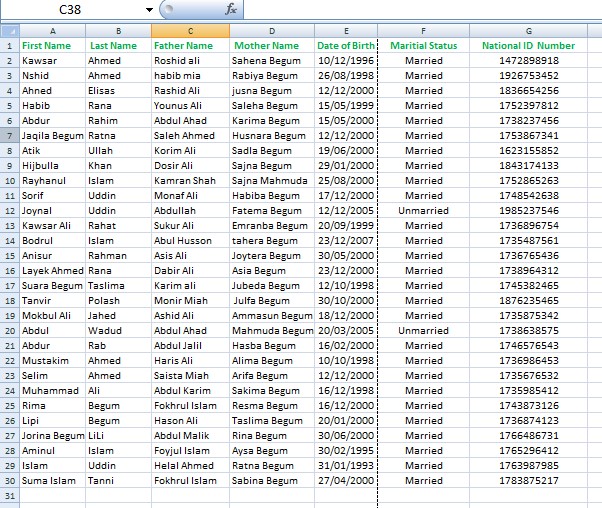Select column C header
The image size is (602, 508).
[183, 31]
